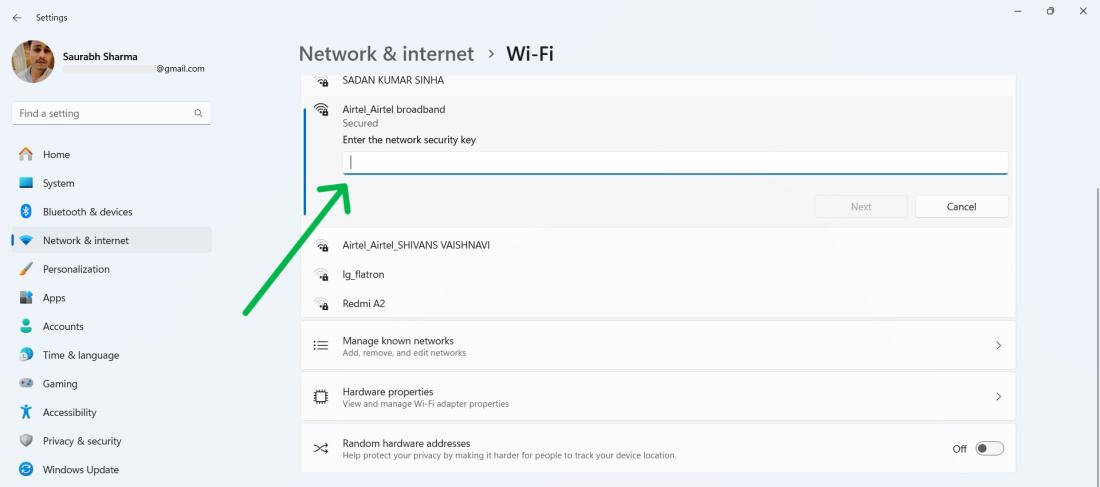Click the Gaming controller icon
This screenshot has width=1100, height=487.
[x=26, y=384]
